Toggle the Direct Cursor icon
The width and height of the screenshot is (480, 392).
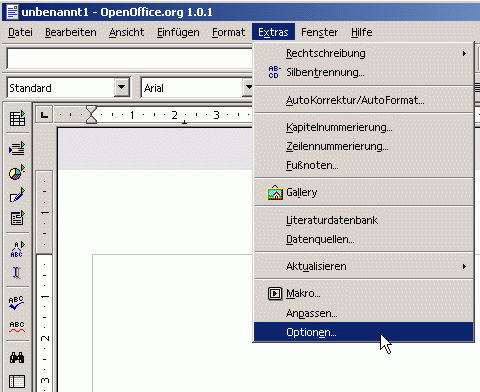point(17,273)
